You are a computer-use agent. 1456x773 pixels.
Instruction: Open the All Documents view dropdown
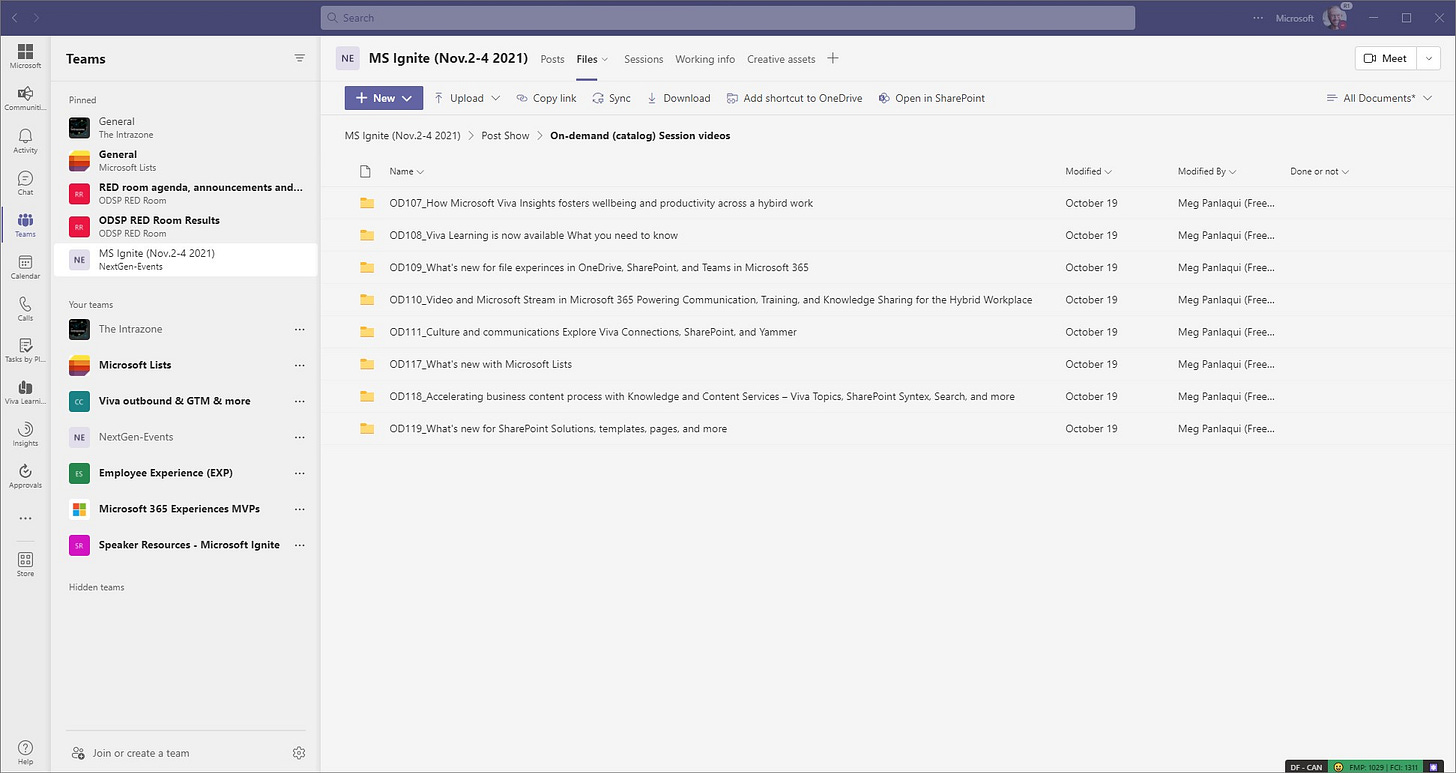[x=1379, y=98]
